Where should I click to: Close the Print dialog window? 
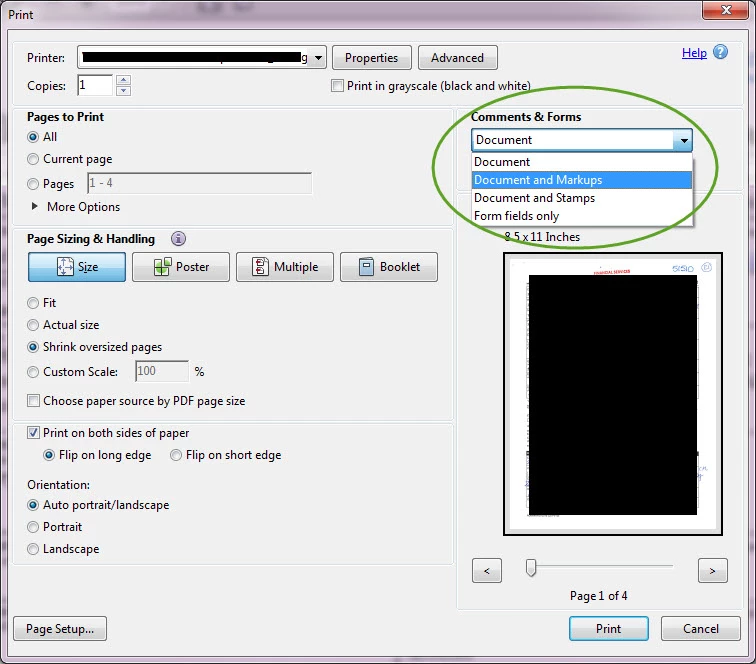tap(726, 10)
